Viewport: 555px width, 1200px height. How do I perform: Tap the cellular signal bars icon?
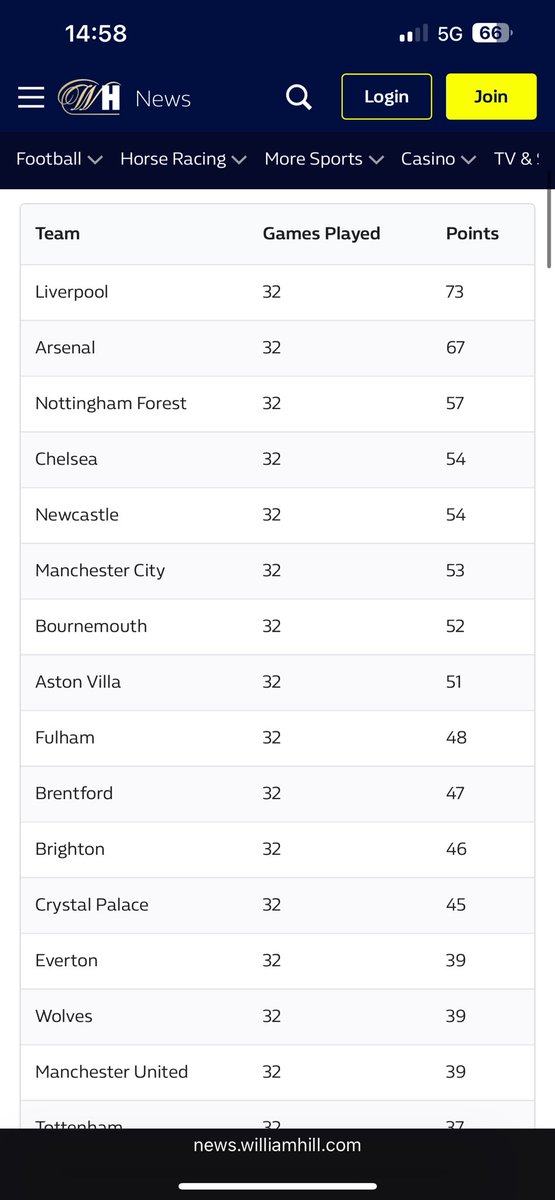click(413, 34)
